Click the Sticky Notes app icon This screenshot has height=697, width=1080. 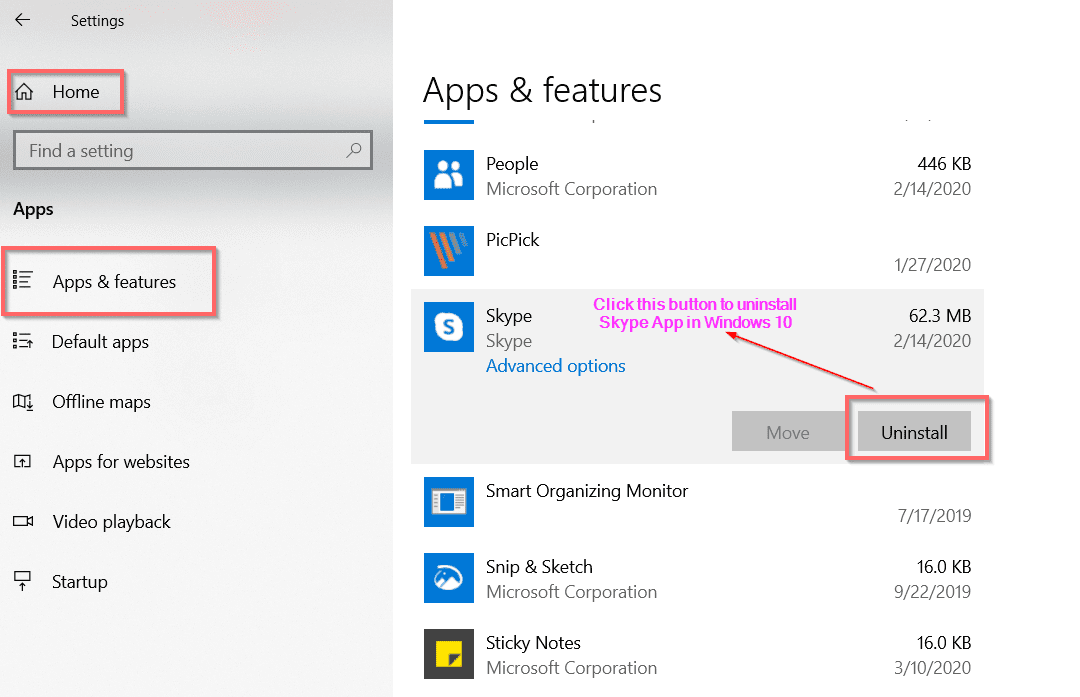point(449,654)
